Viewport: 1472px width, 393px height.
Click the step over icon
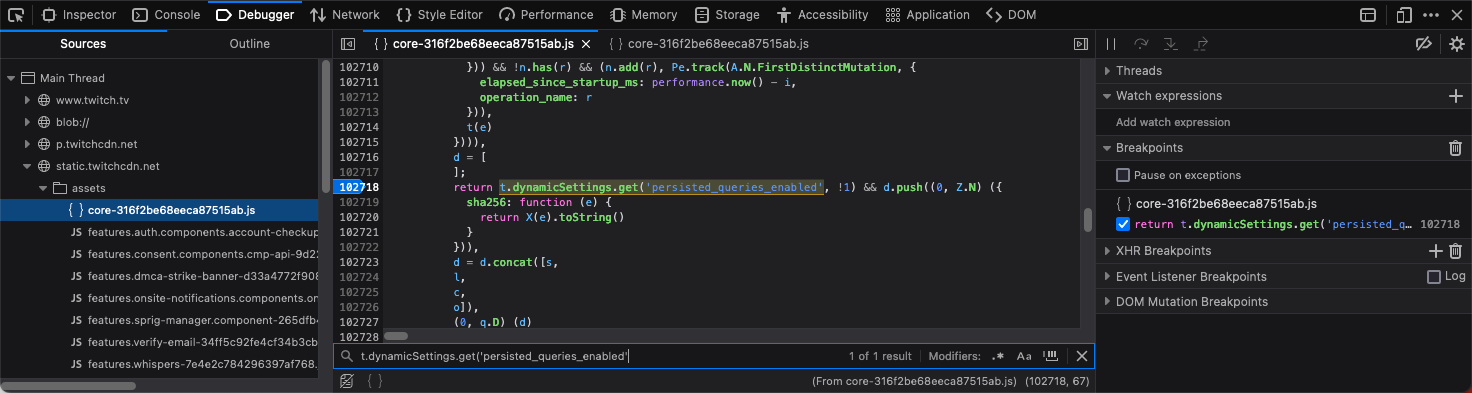click(1141, 44)
